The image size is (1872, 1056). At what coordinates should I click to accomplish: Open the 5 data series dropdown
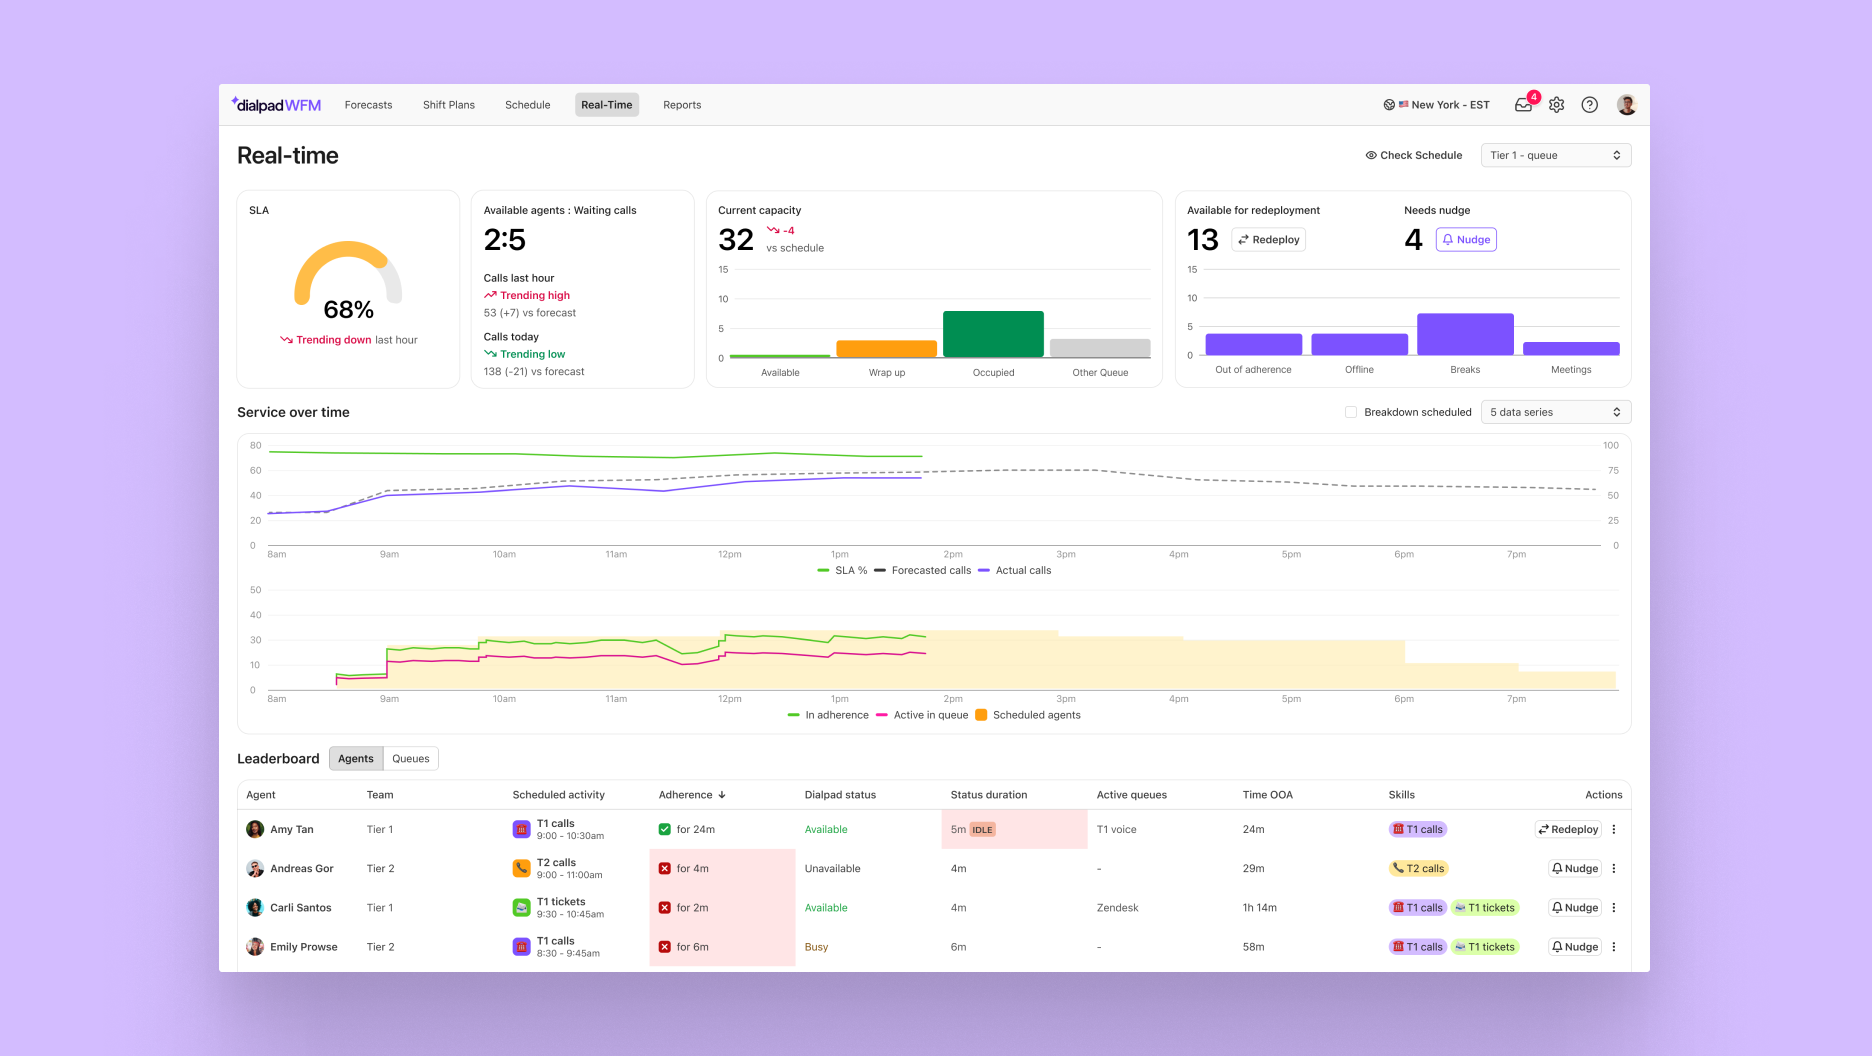1556,412
